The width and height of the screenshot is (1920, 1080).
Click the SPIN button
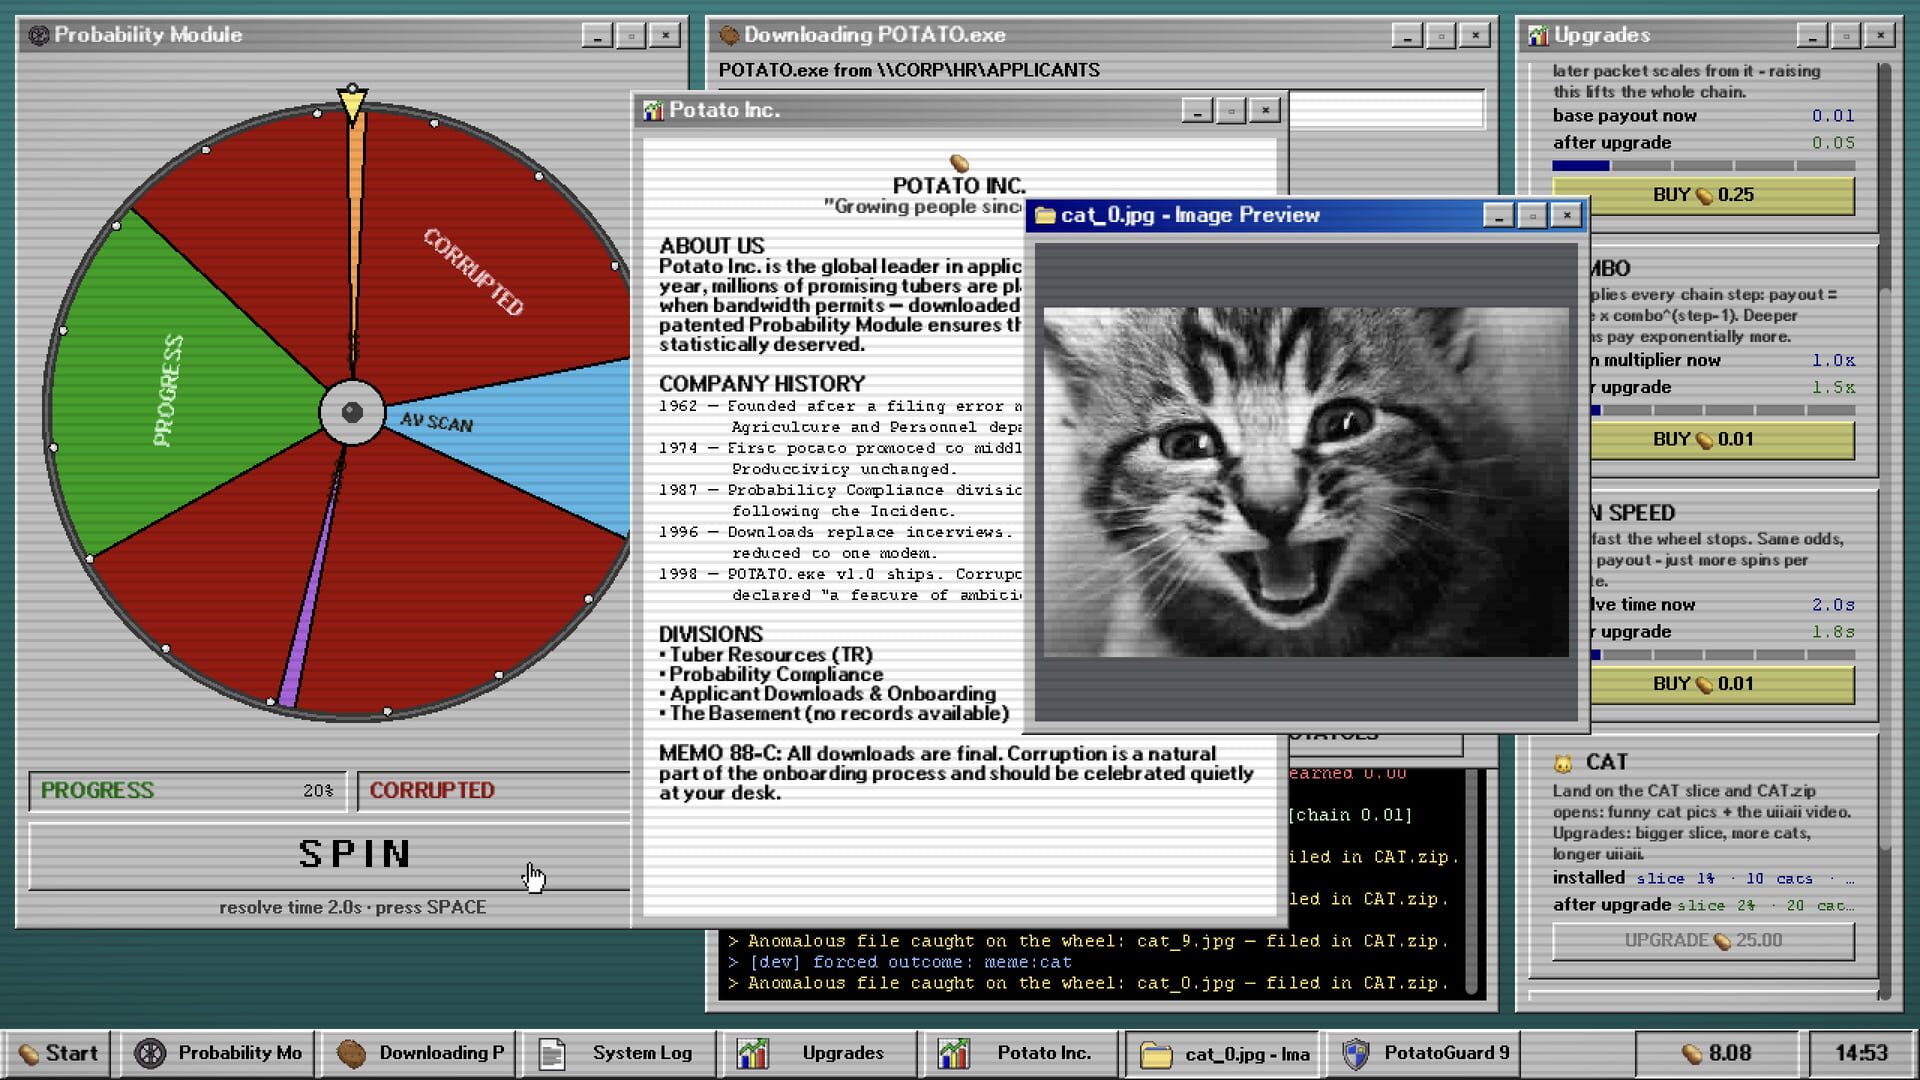(330, 854)
